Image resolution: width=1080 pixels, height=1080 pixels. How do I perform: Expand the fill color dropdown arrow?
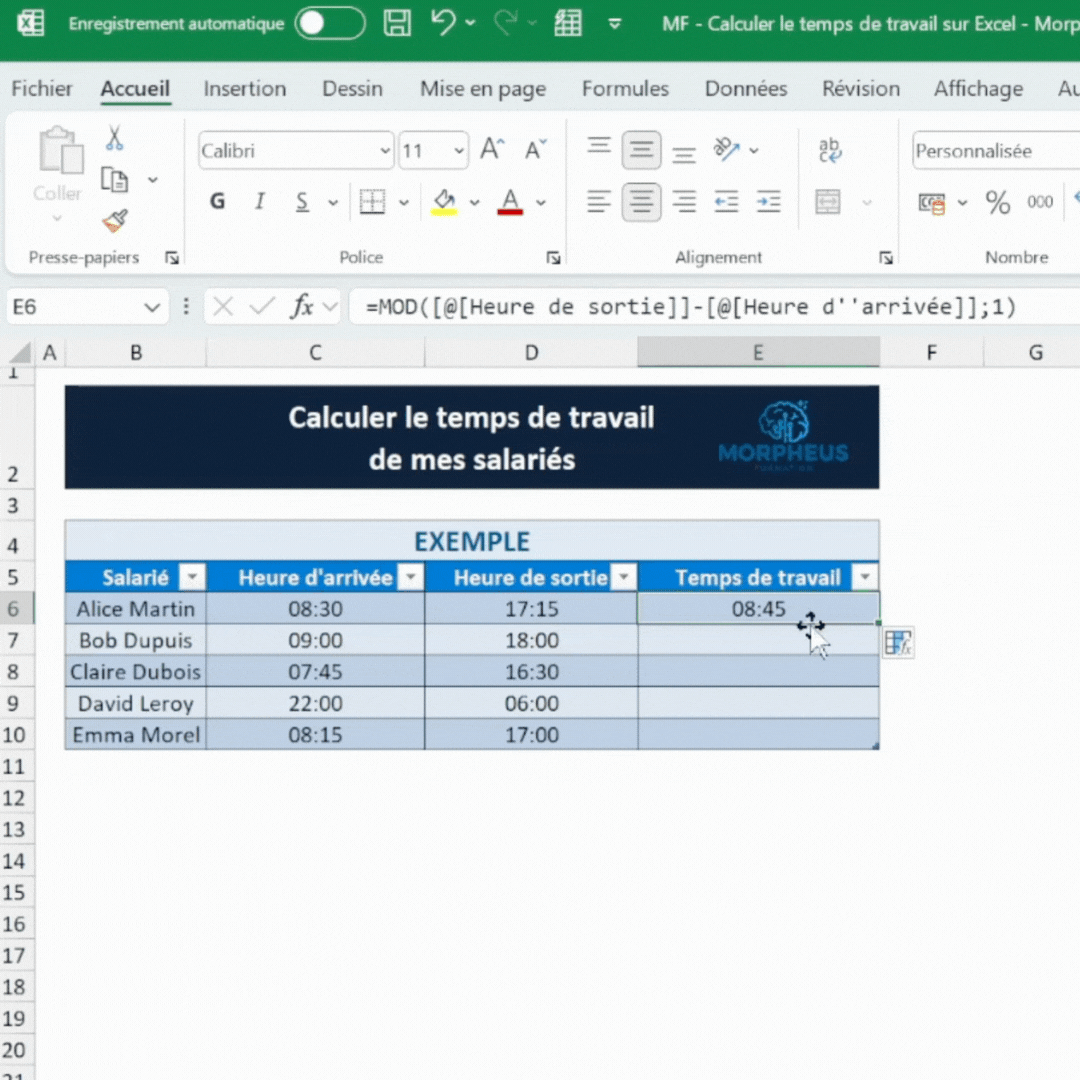tap(473, 201)
